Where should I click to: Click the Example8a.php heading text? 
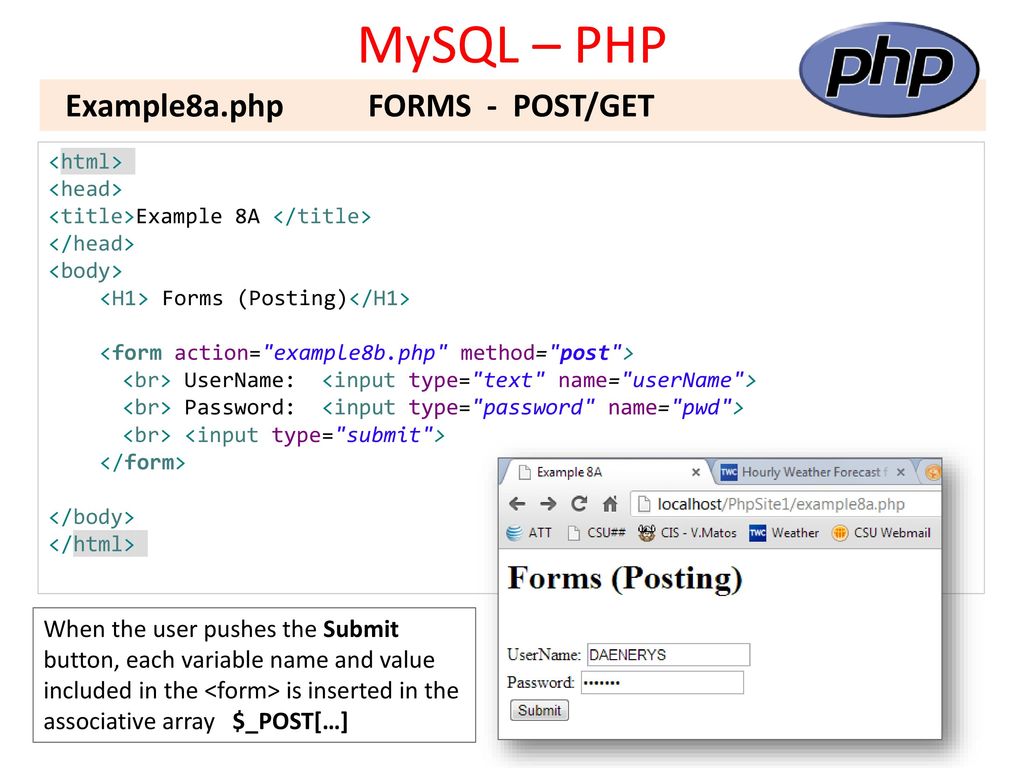coord(174,106)
